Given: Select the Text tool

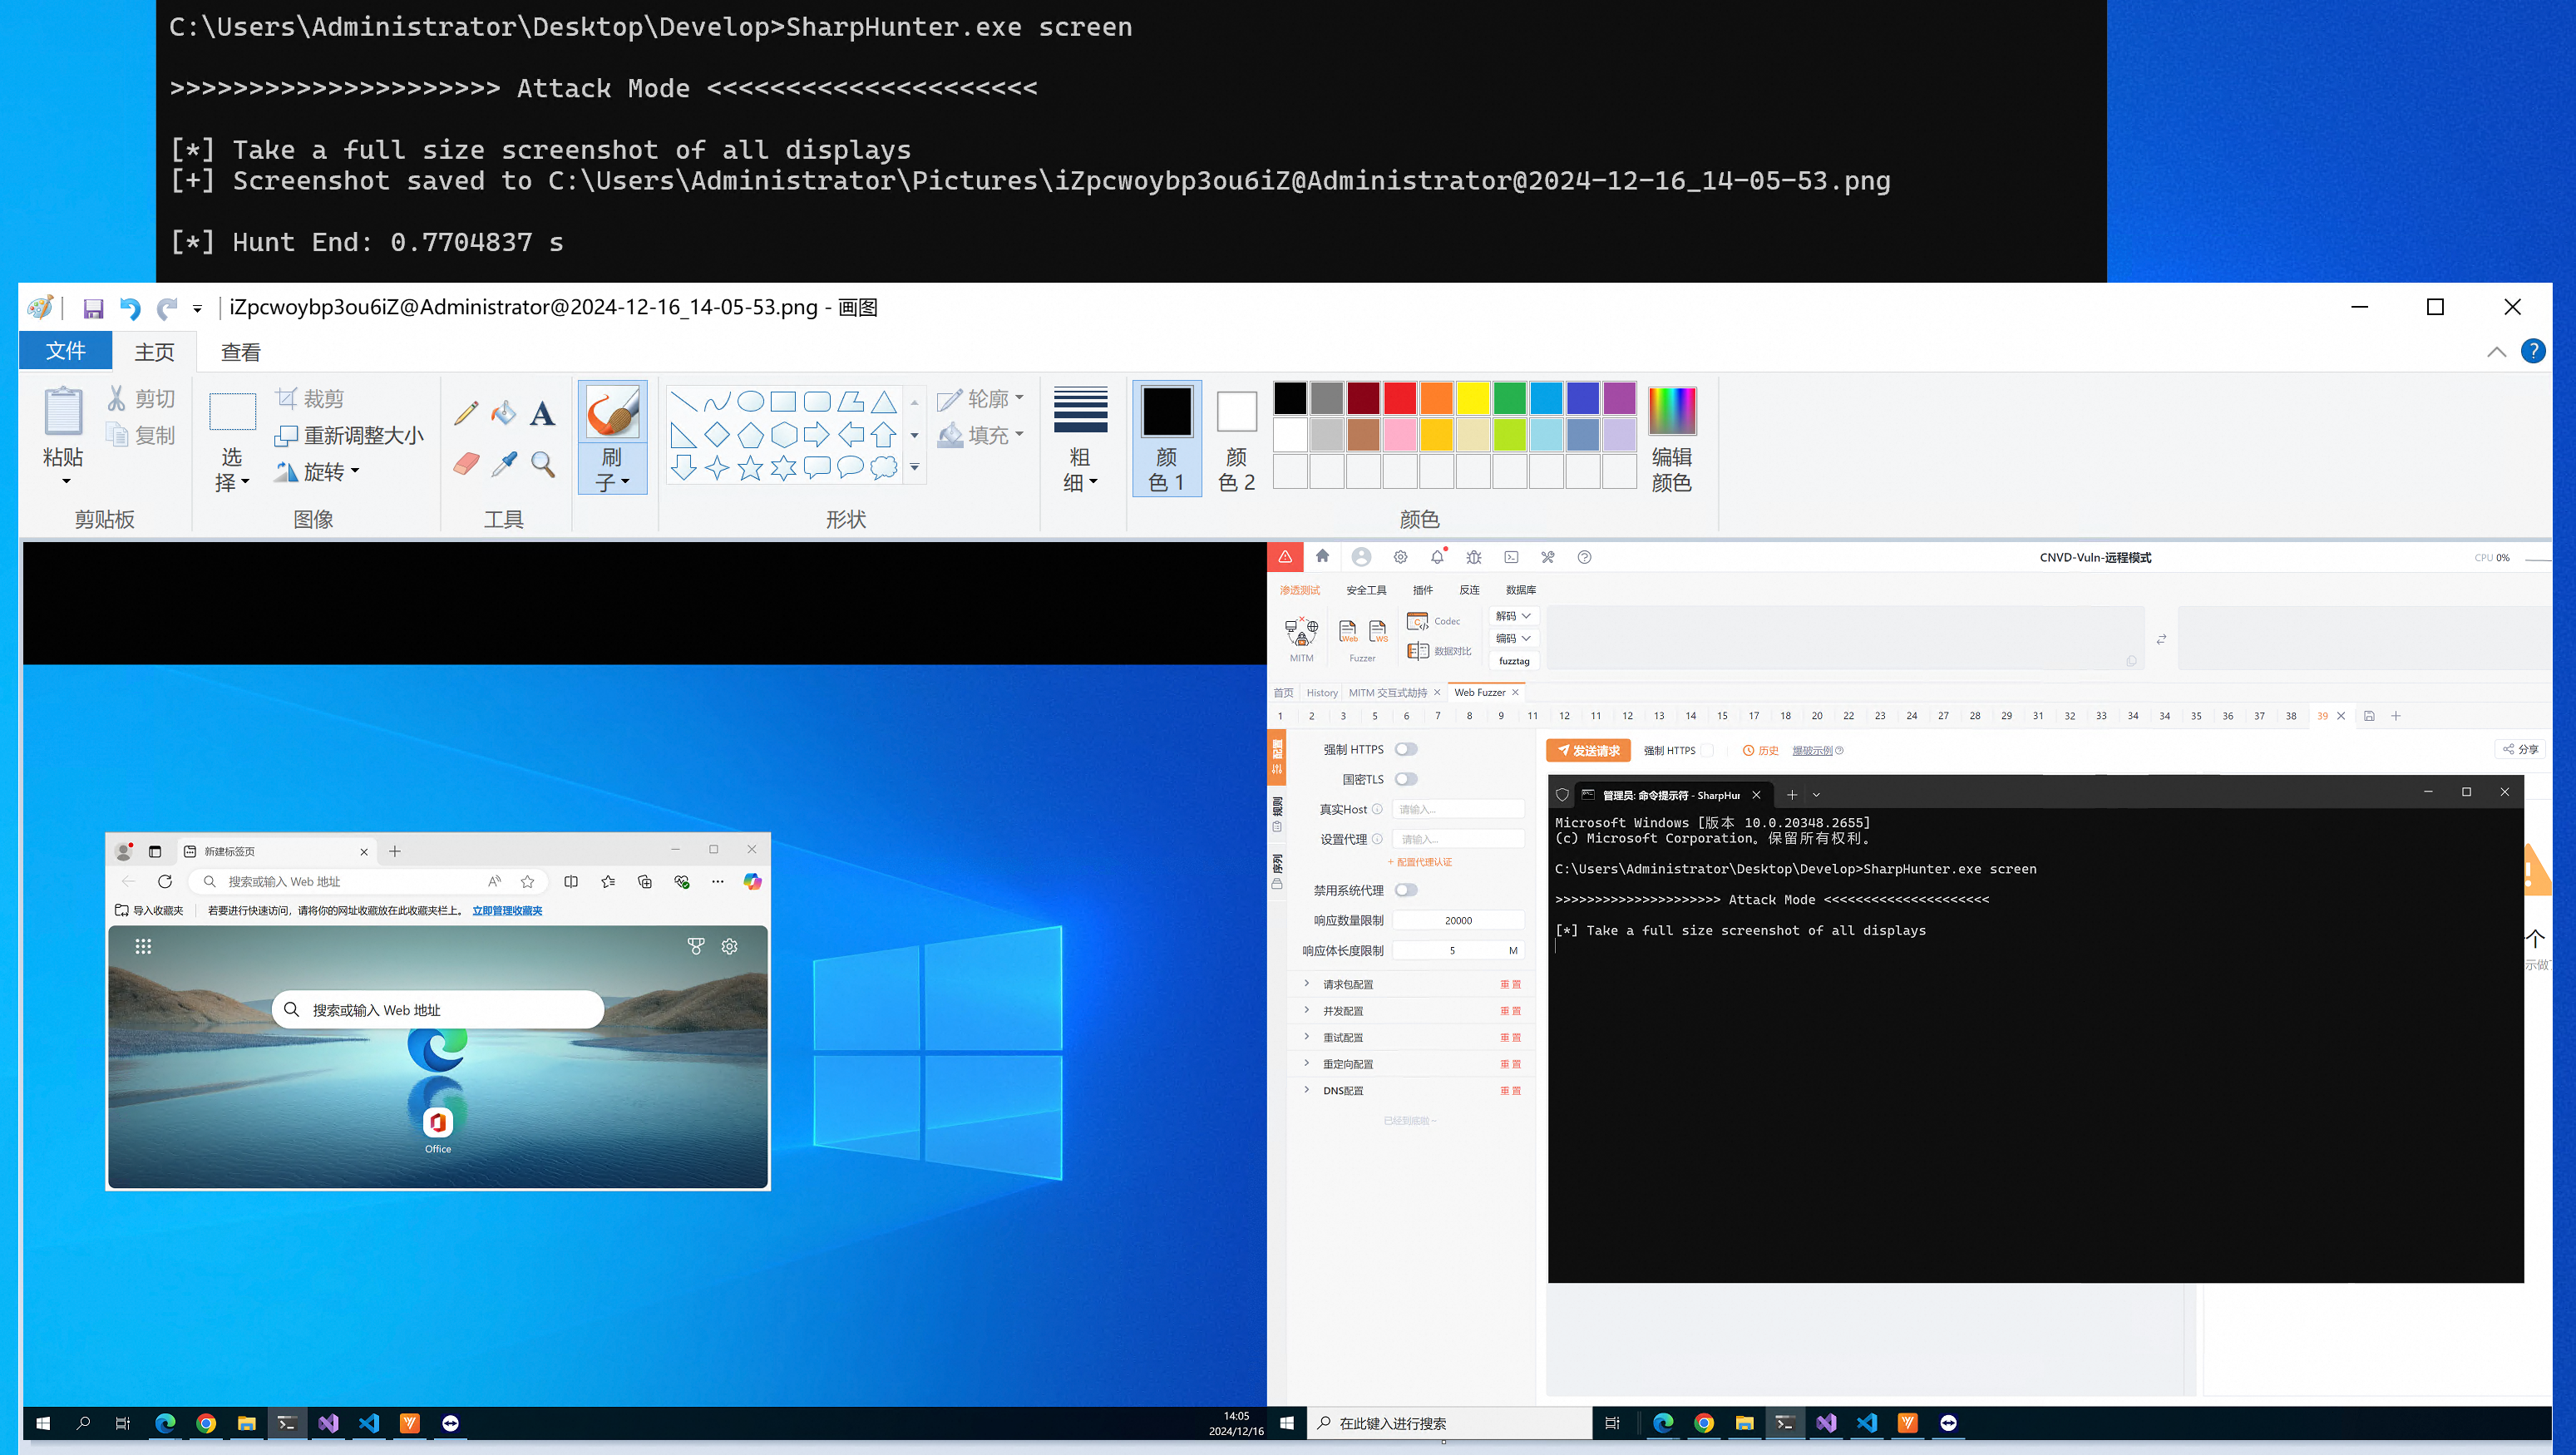Looking at the screenshot, I should pos(543,413).
